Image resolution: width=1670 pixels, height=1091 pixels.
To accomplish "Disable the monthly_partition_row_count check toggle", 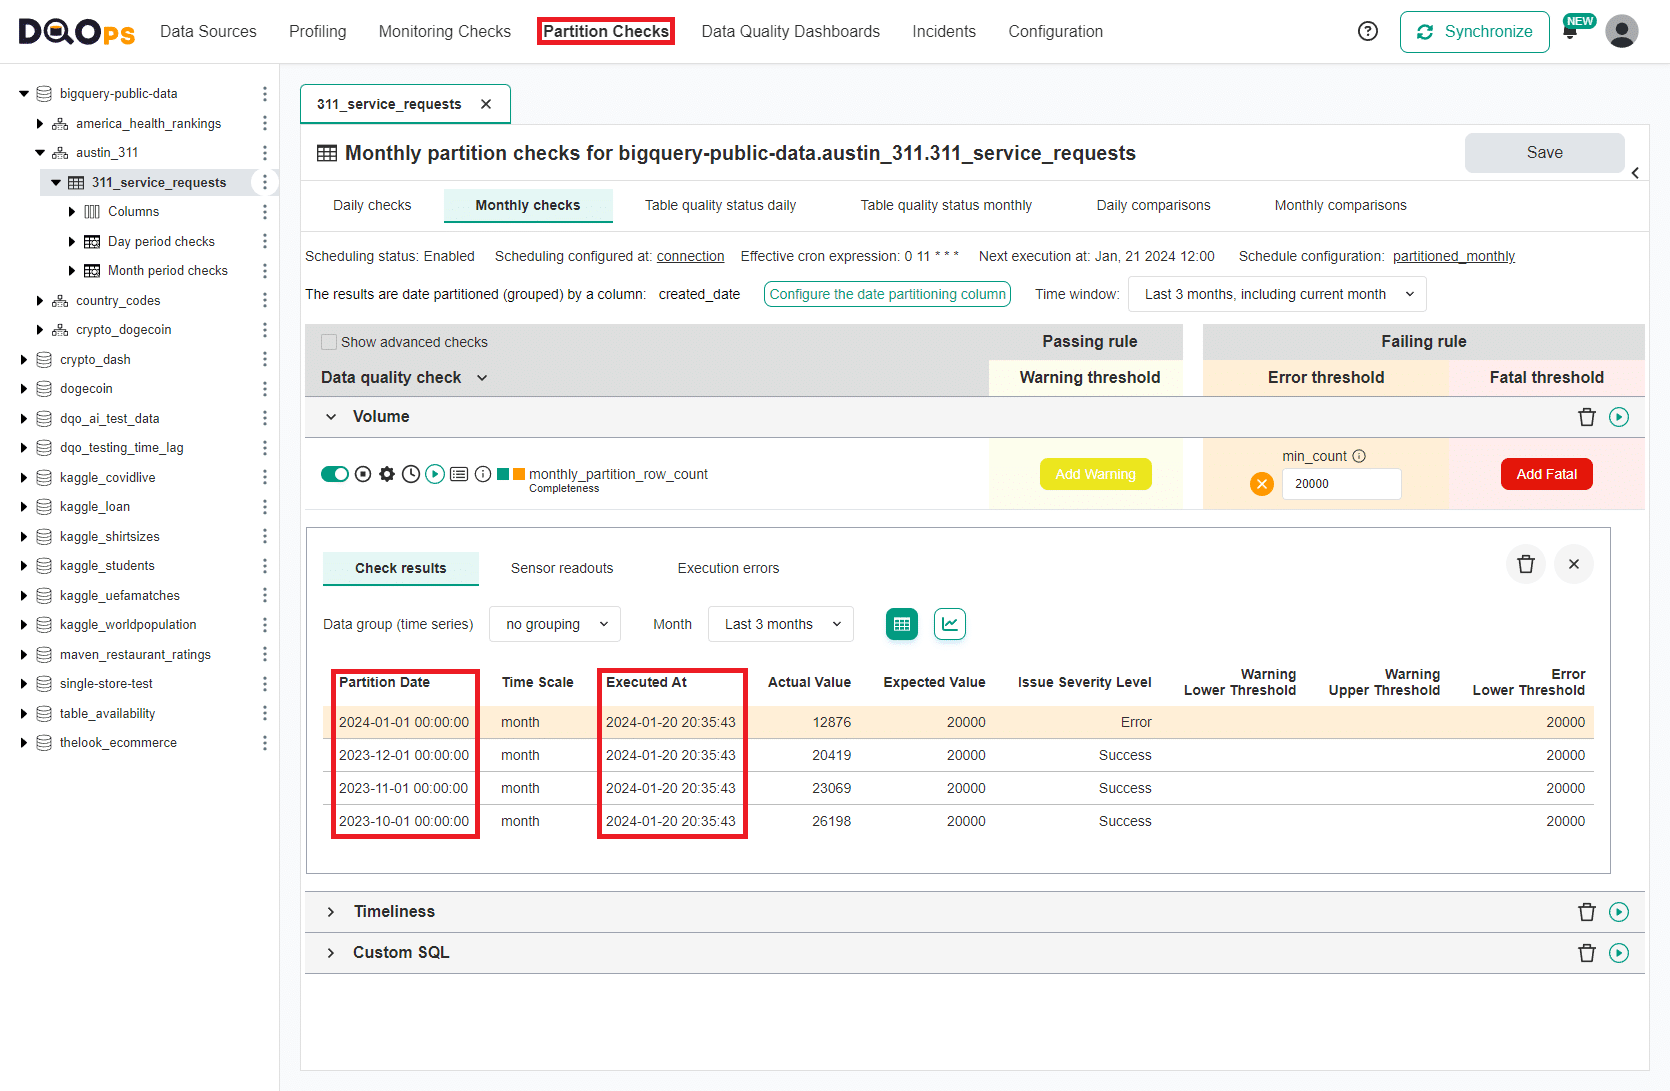I will (x=335, y=474).
